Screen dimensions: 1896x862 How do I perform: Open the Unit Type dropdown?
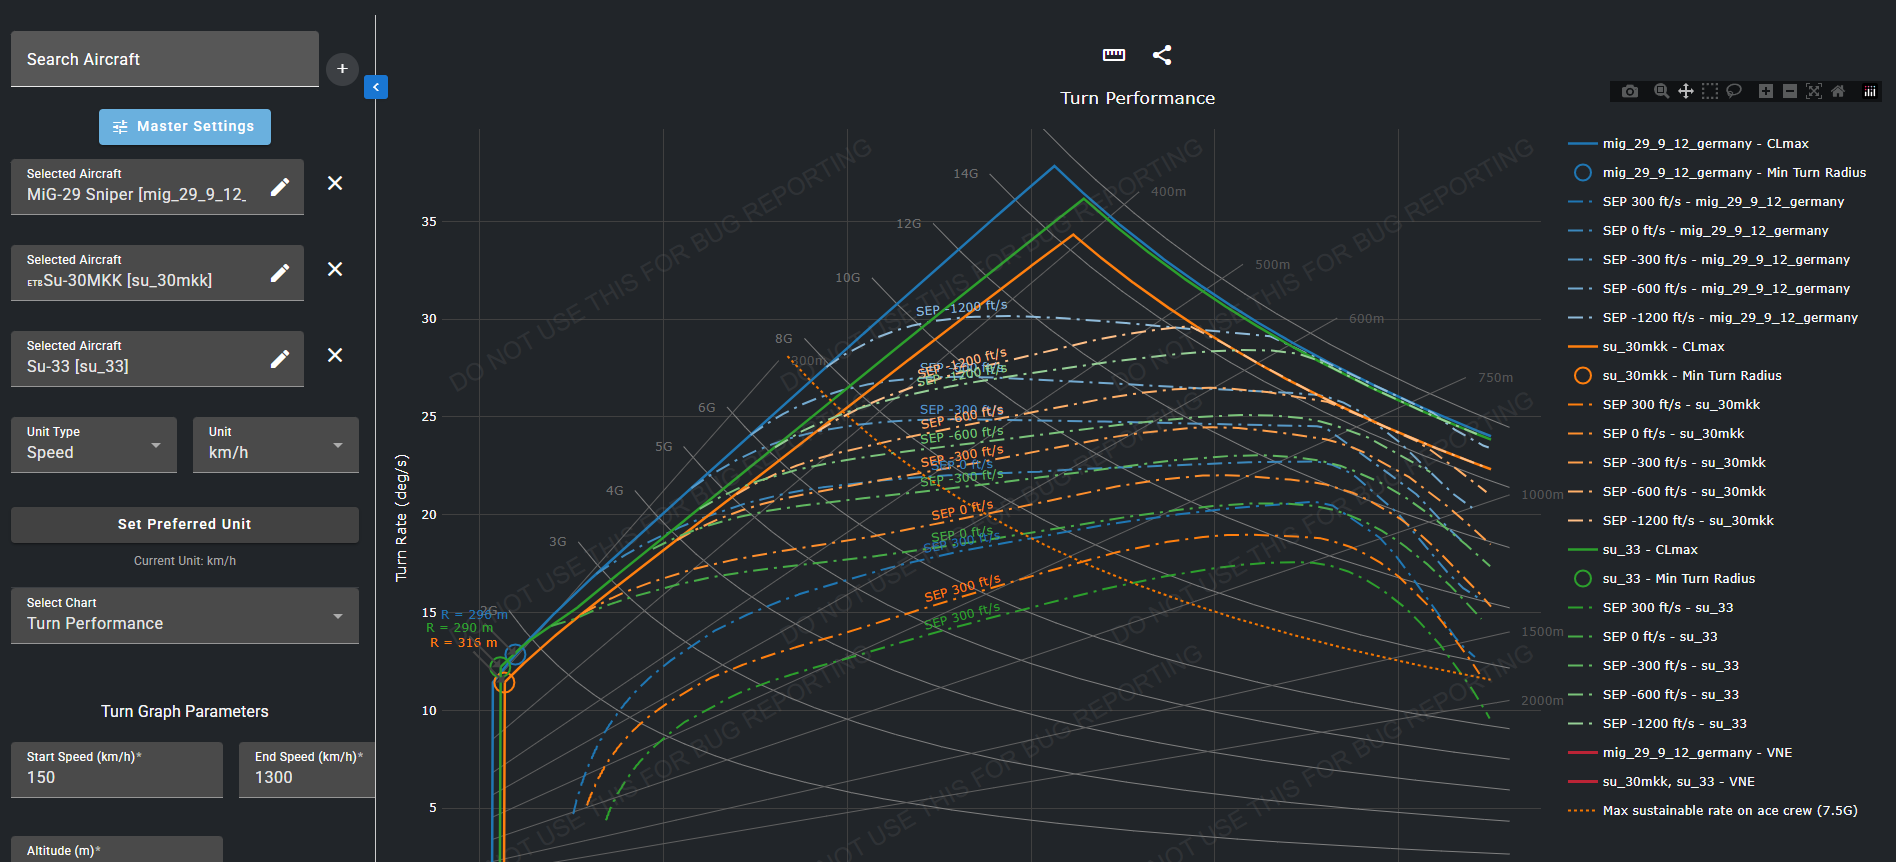[x=94, y=444]
